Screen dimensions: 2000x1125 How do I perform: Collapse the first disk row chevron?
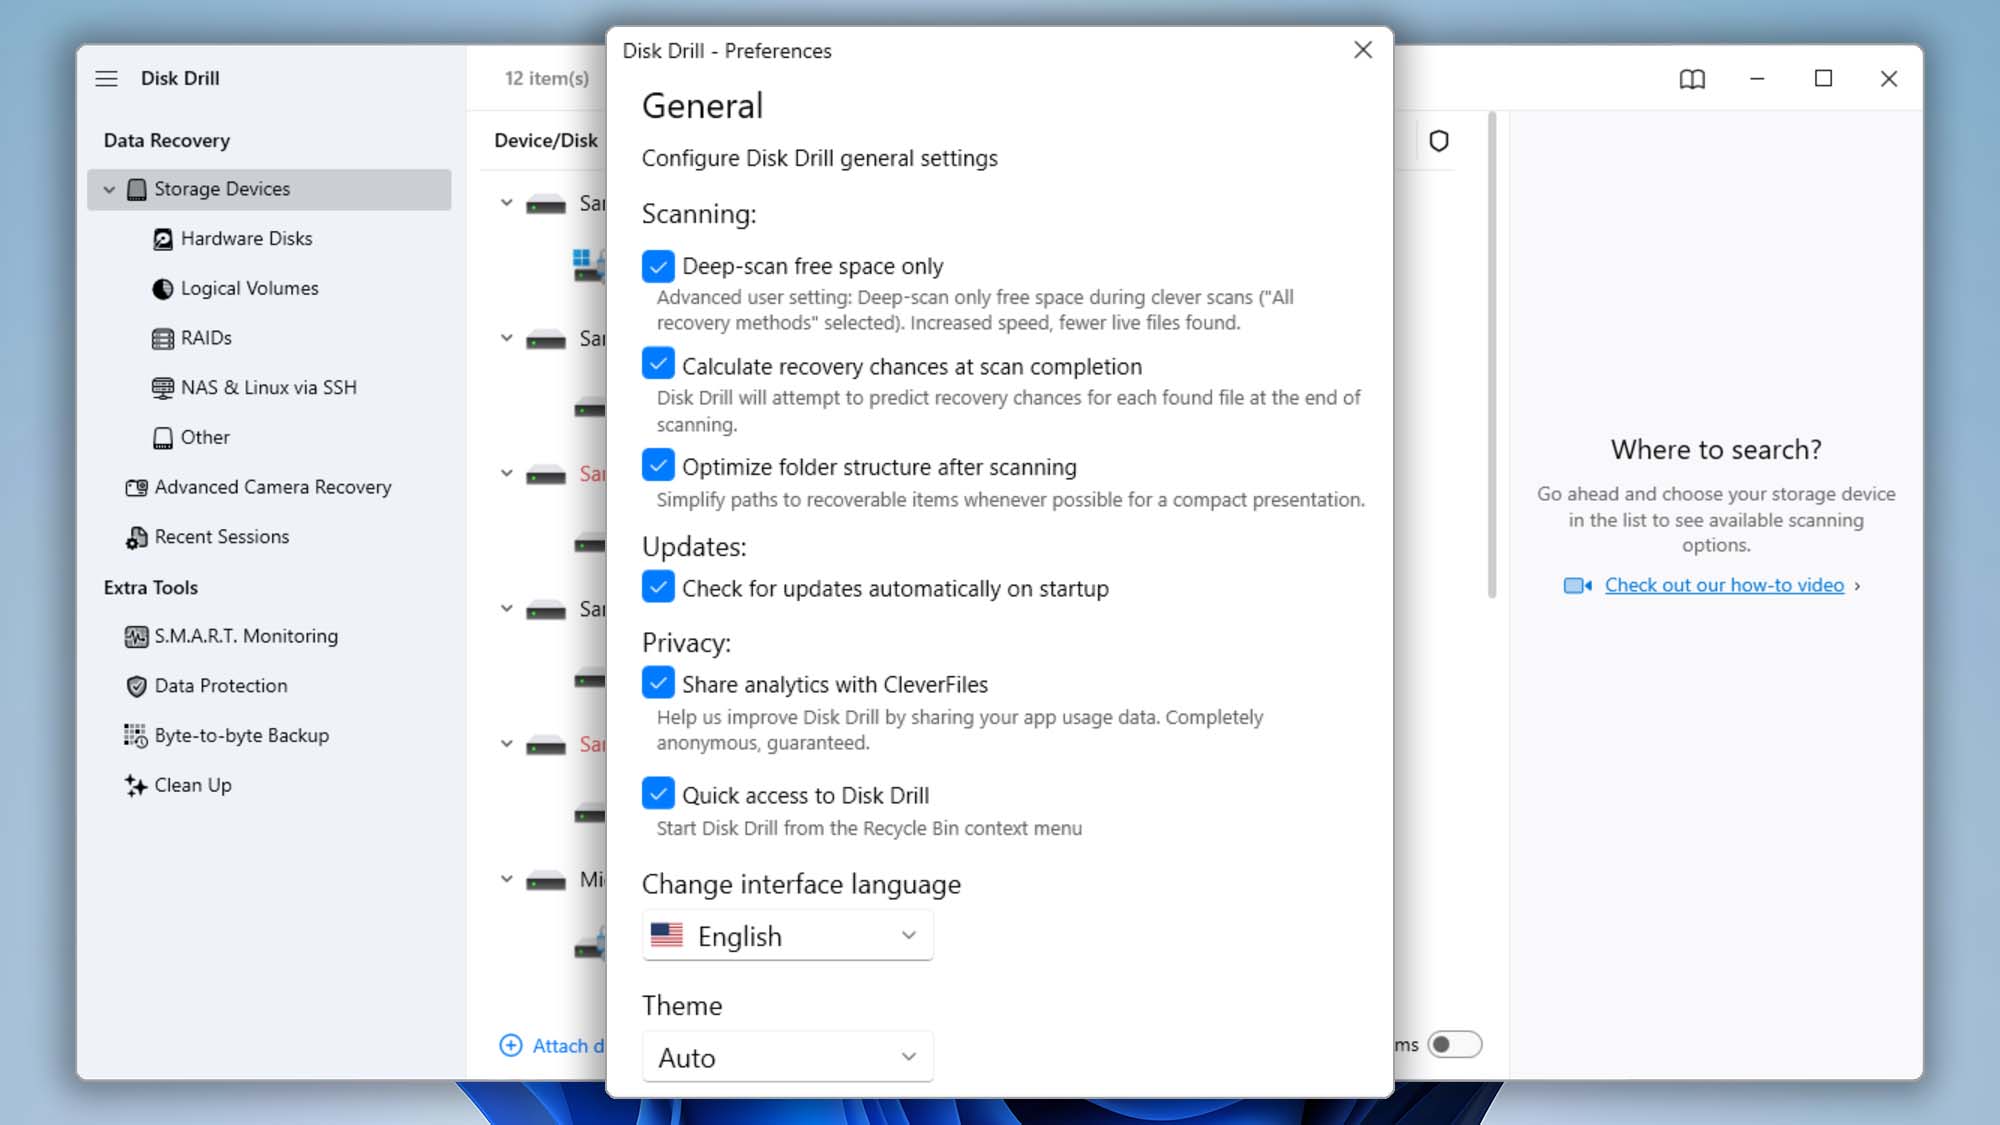click(x=507, y=203)
